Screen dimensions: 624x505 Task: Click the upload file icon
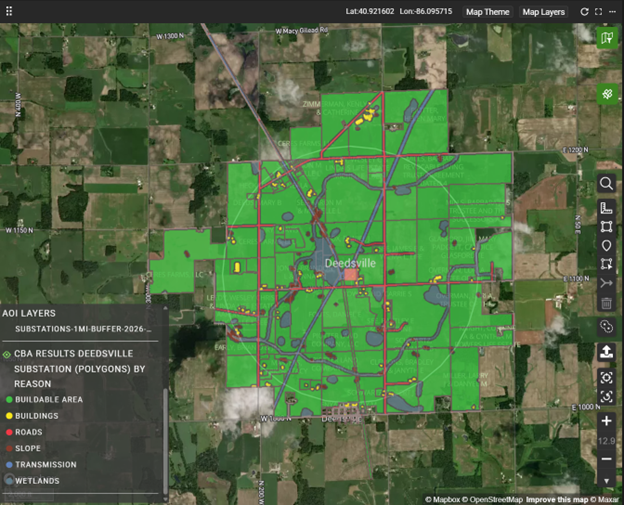[606, 352]
